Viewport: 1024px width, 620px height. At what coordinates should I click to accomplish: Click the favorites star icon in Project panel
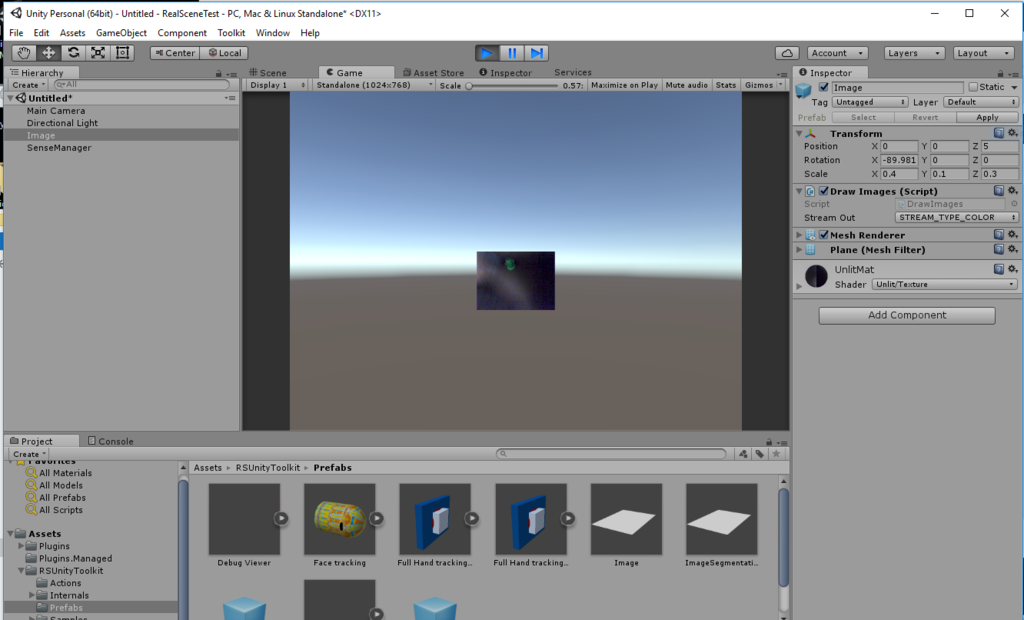[x=776, y=453]
